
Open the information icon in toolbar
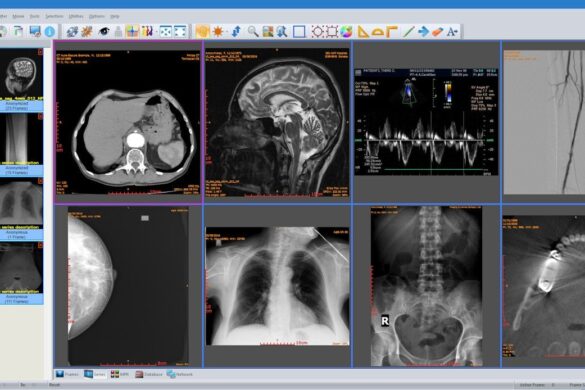50,32
